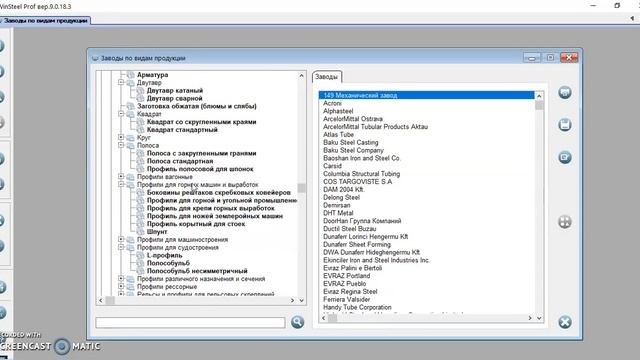Select COS TARGOVISTE S.A entry

pyautogui.click(x=357, y=182)
